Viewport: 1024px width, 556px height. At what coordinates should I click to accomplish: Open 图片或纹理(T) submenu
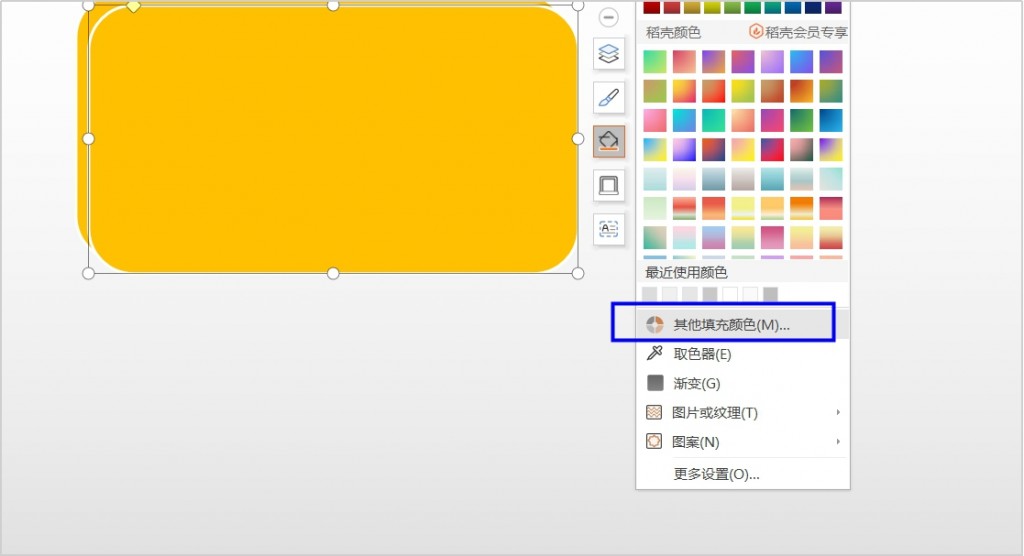tap(743, 413)
